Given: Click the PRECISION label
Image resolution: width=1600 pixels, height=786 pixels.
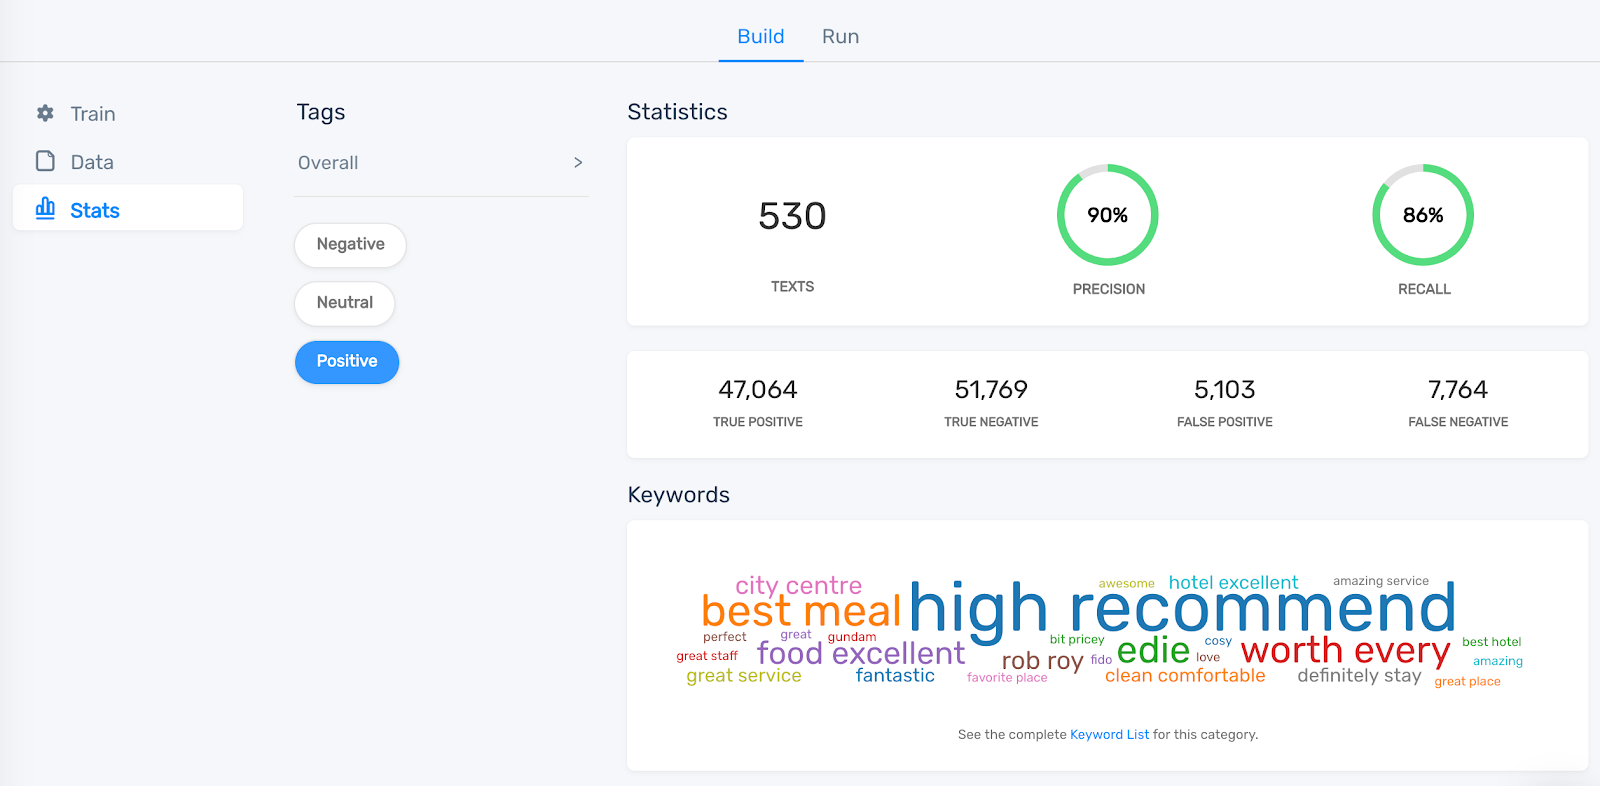Looking at the screenshot, I should tap(1109, 289).
